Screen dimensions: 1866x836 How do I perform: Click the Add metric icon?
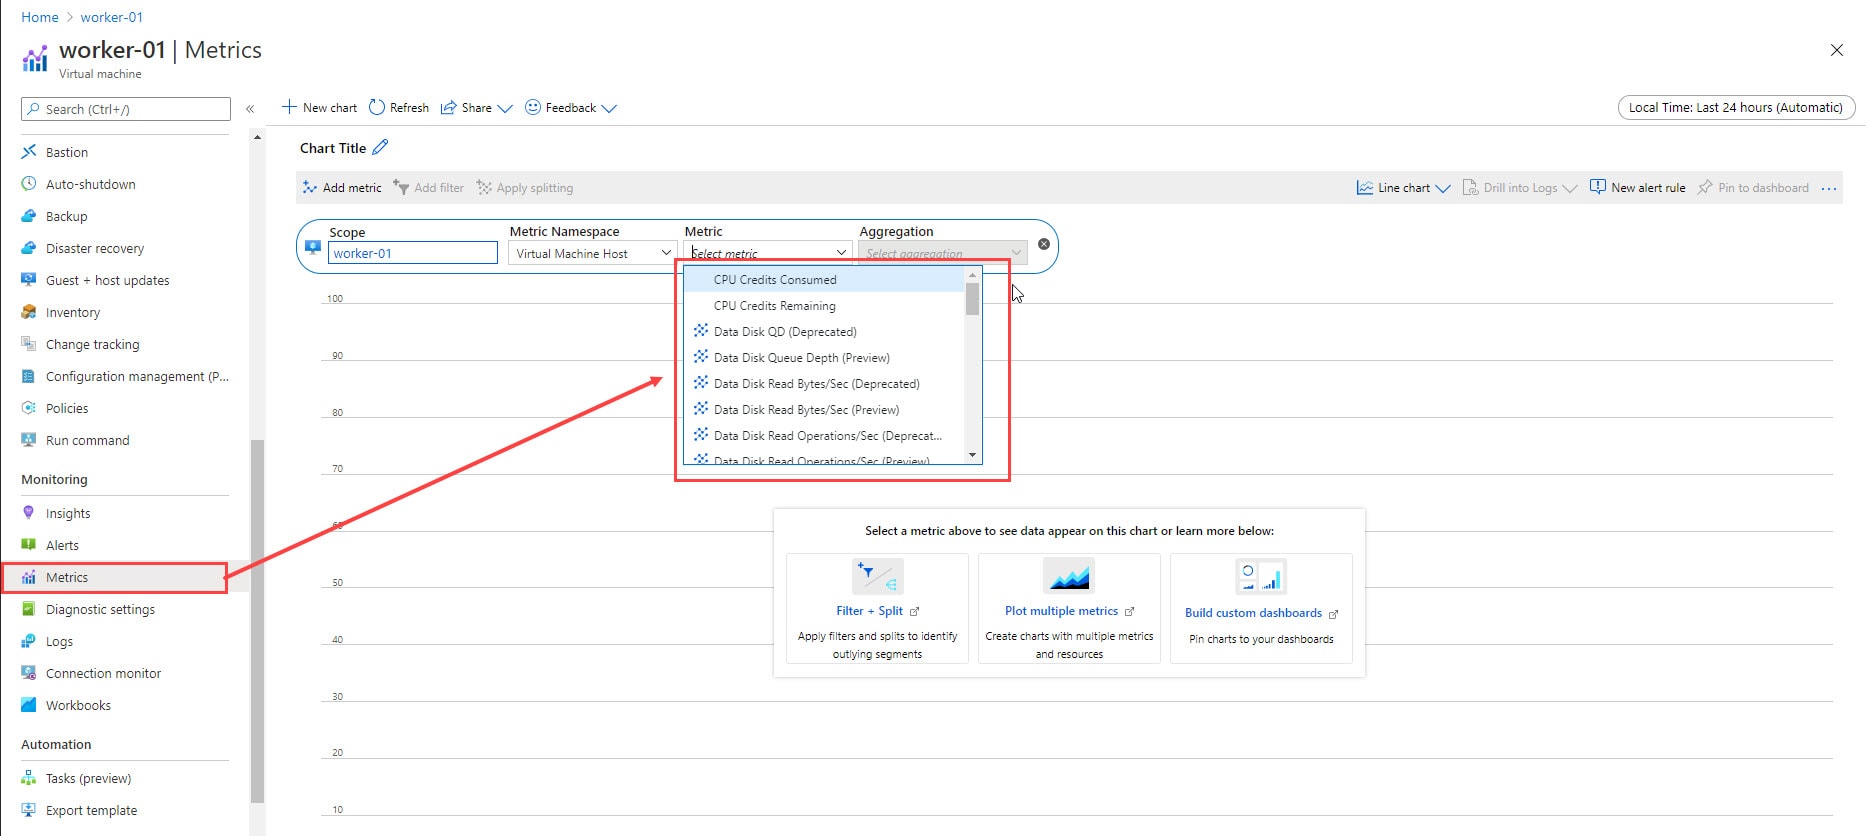(x=310, y=187)
